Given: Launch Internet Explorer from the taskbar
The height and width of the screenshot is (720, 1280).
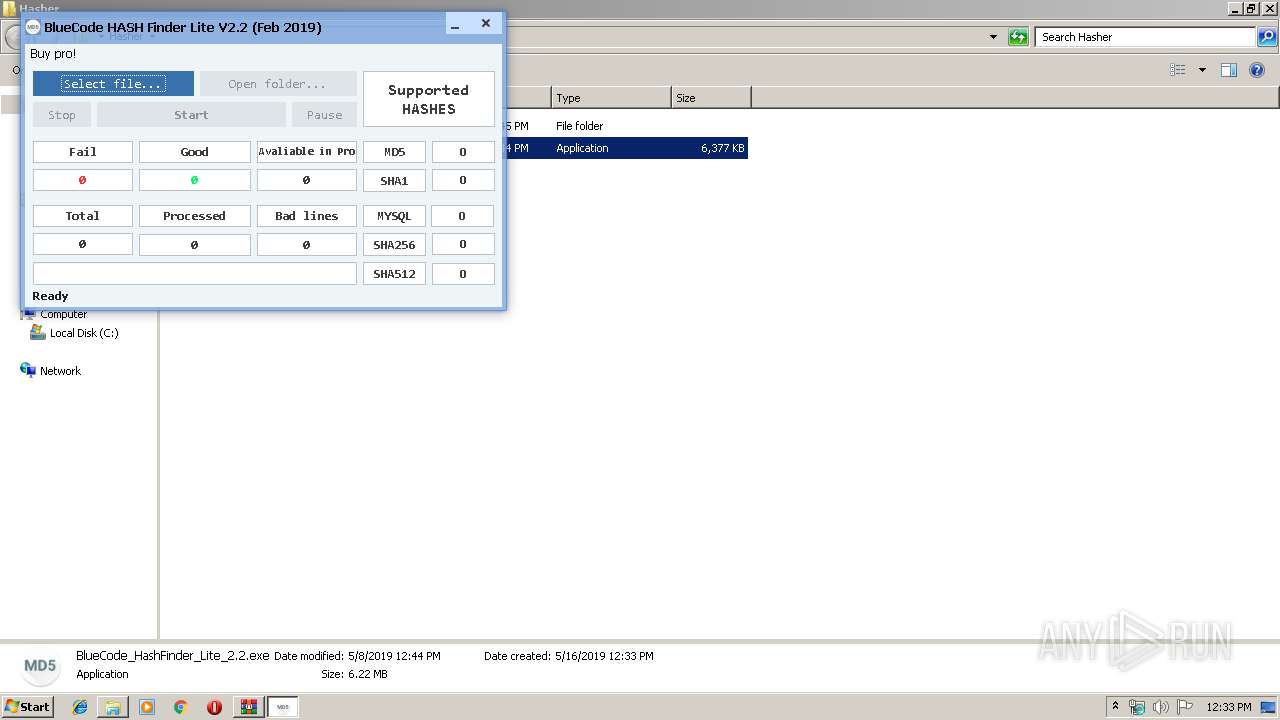Looking at the screenshot, I should (80, 707).
